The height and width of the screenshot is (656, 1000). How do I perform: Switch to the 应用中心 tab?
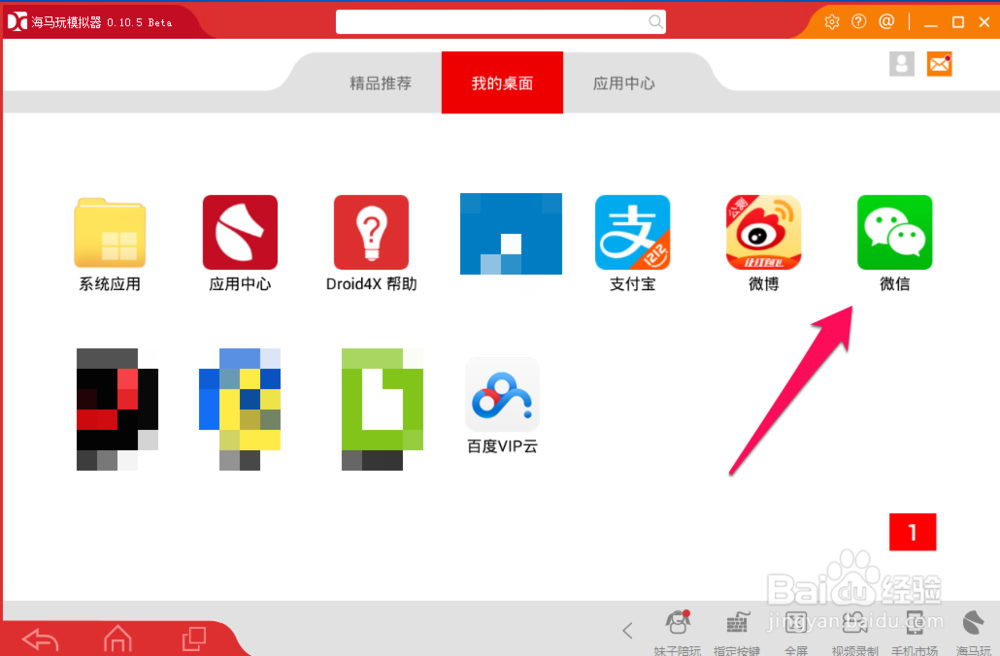[624, 83]
